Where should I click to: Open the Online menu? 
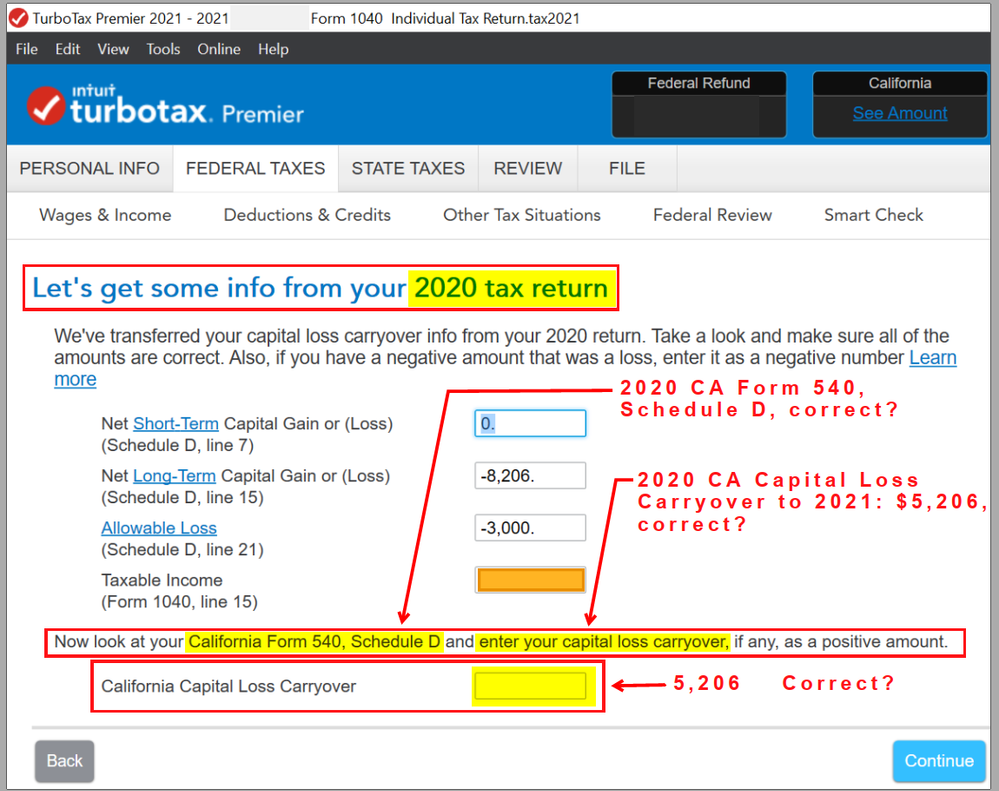[x=219, y=49]
